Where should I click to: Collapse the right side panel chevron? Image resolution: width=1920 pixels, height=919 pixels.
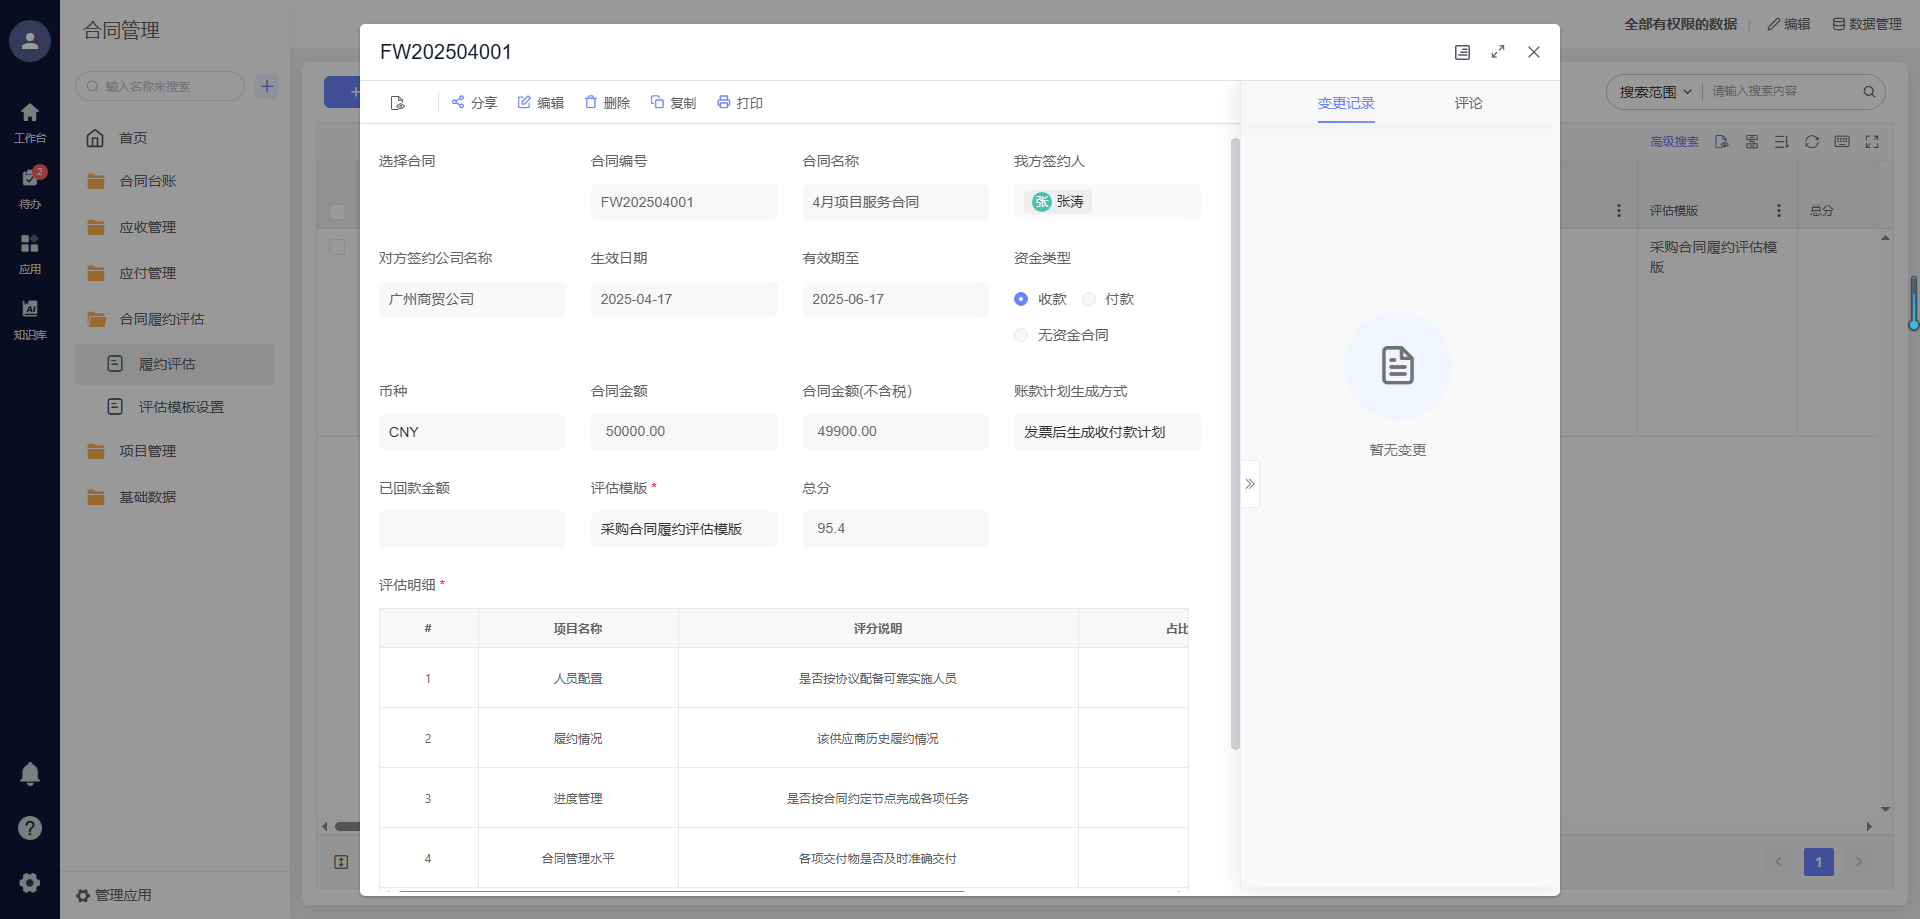(1250, 484)
